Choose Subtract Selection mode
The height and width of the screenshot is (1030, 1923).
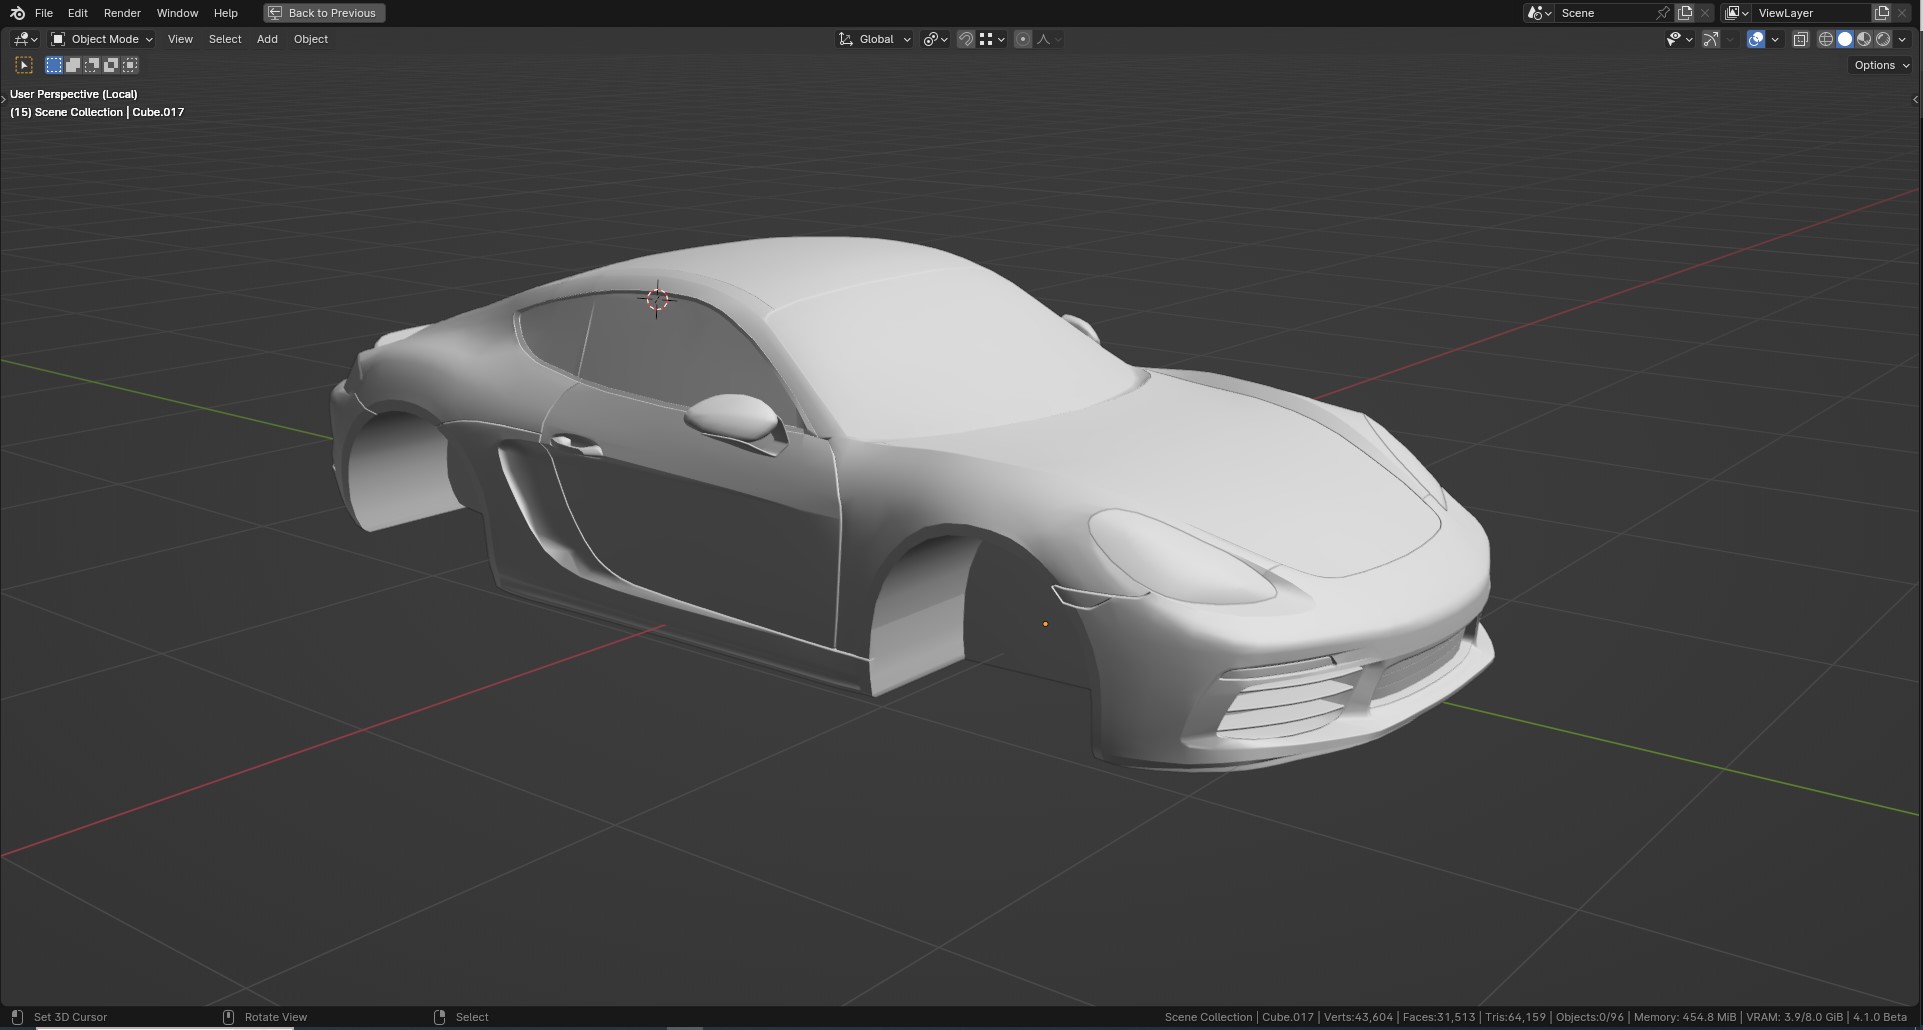92,65
